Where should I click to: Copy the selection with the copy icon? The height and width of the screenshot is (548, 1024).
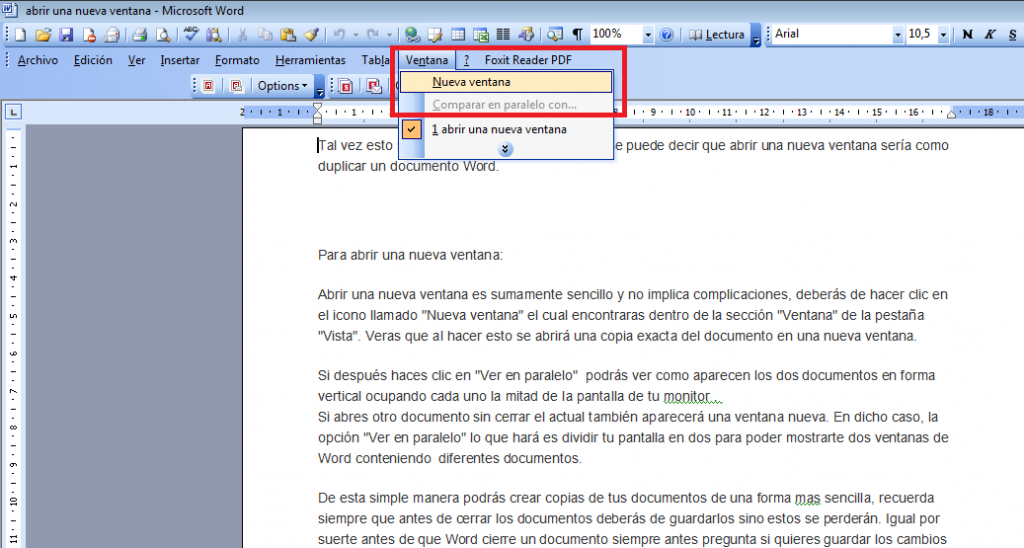click(x=264, y=35)
